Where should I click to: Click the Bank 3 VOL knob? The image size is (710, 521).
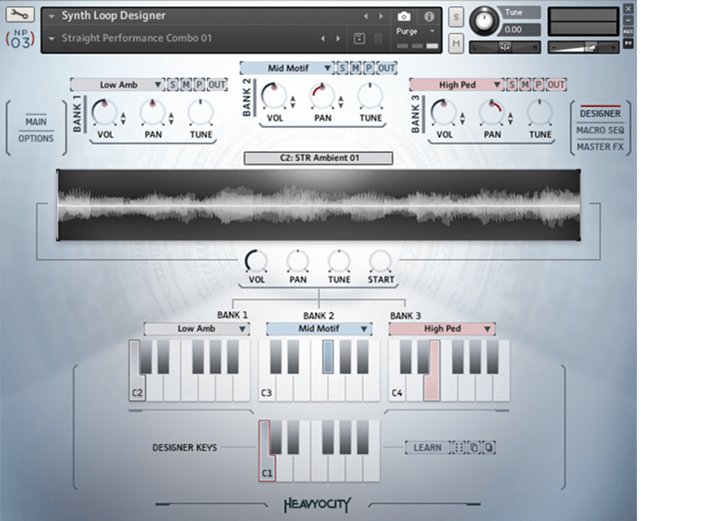click(x=442, y=111)
